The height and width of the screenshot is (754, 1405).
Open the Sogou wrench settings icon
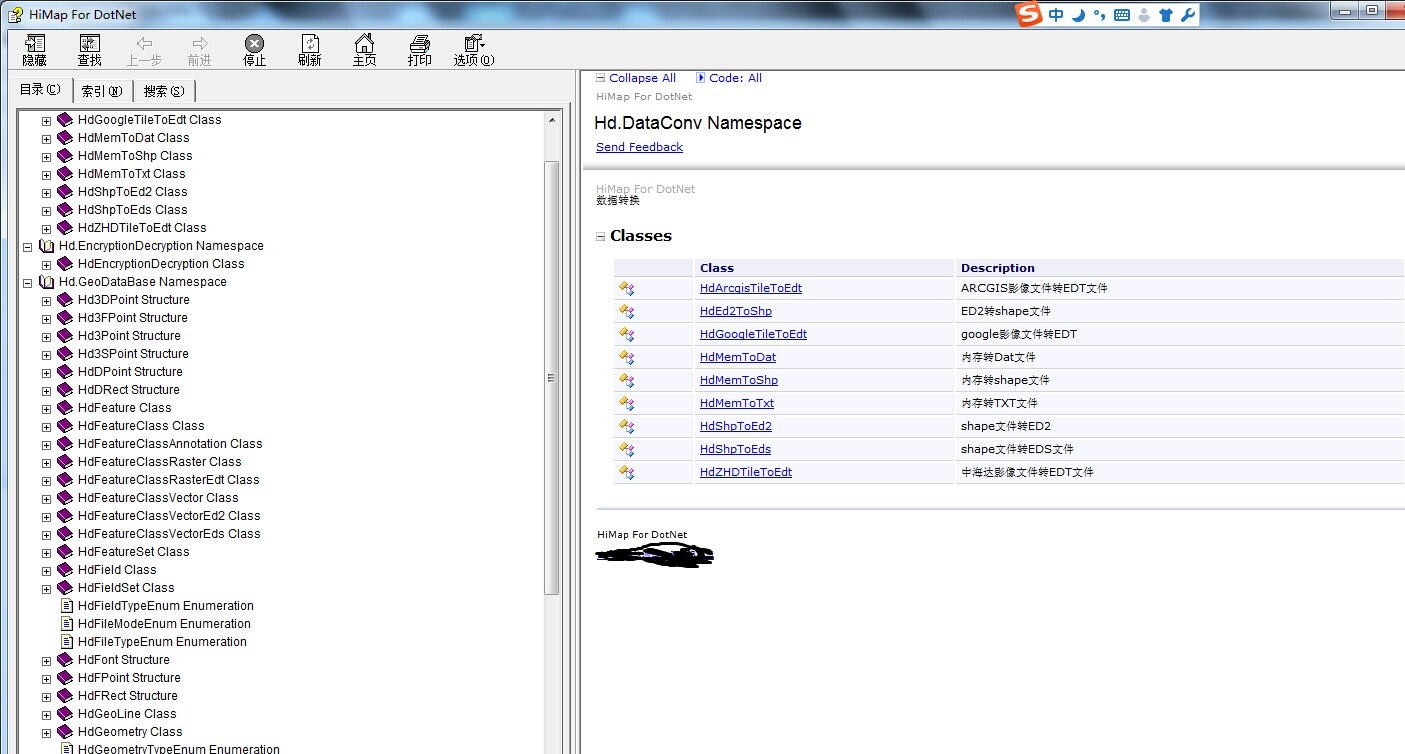point(1188,15)
